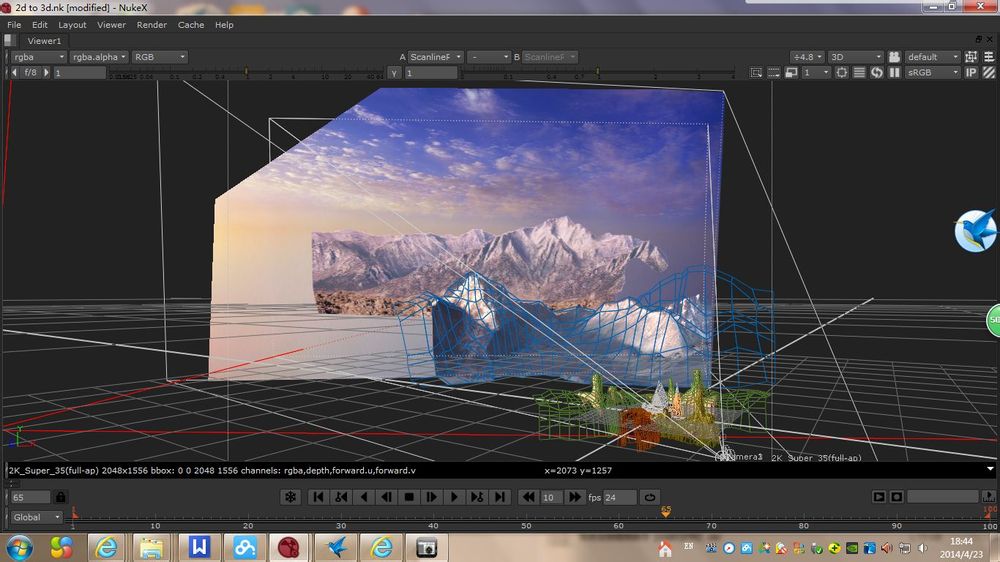The image size is (1000, 562).
Task: Click the gain increase arrow
Action: click(46, 73)
